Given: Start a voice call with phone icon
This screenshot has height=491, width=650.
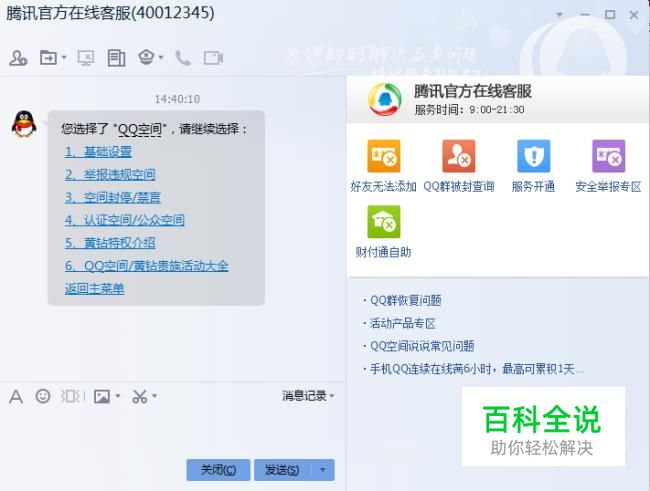Looking at the screenshot, I should tap(183, 58).
